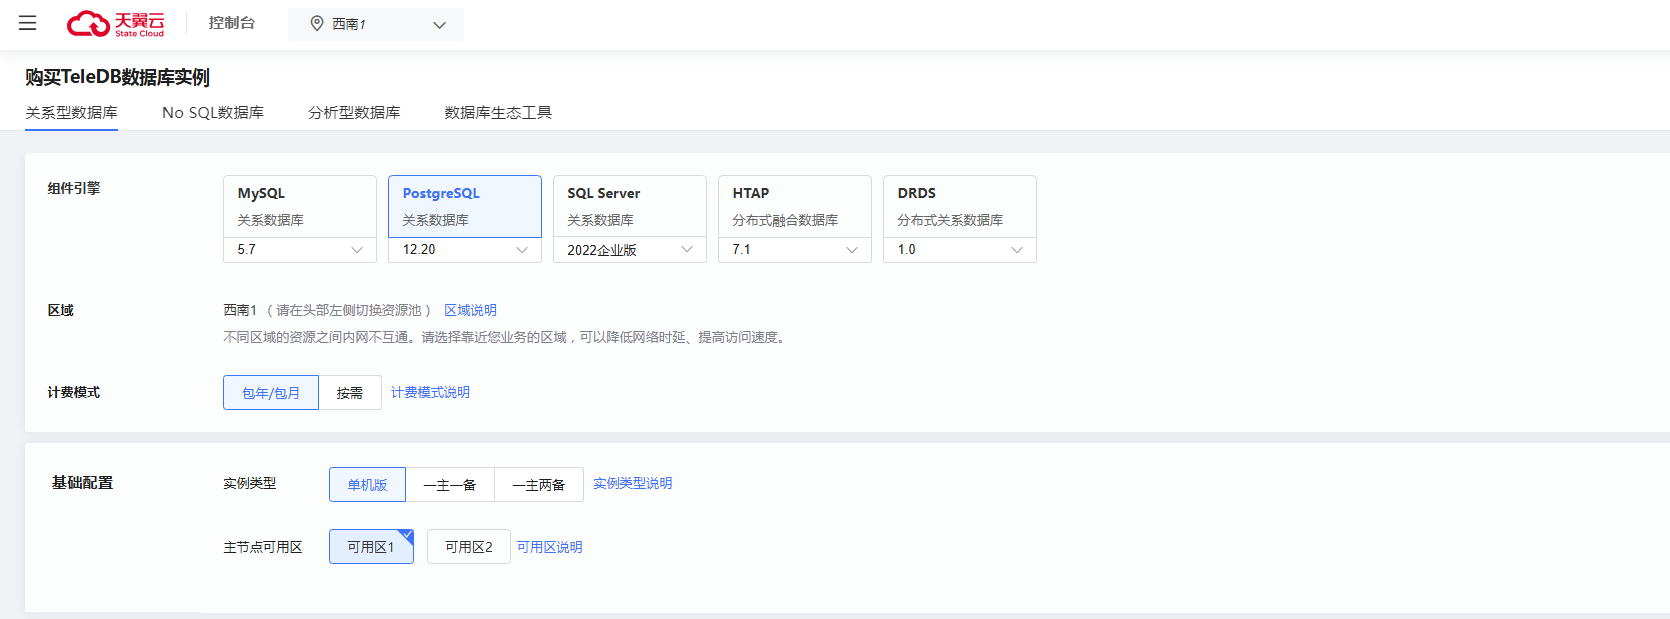Image resolution: width=1670 pixels, height=619 pixels.
Task: Open the 区域说明 link
Action: [x=470, y=310]
